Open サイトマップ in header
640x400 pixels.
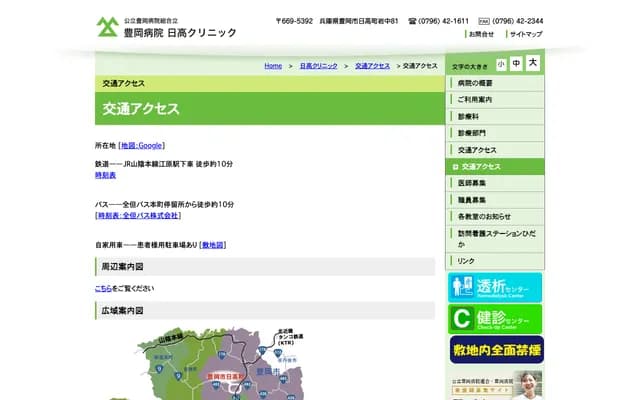(525, 34)
